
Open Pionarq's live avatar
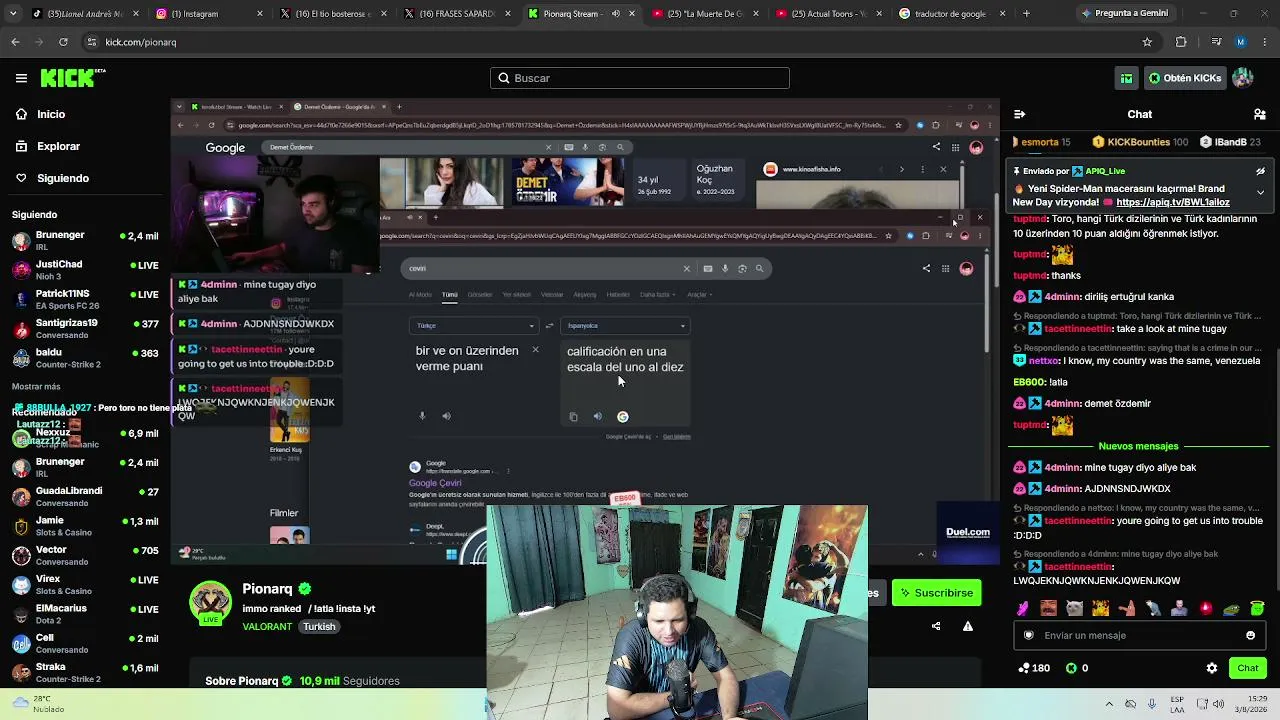(x=210, y=603)
